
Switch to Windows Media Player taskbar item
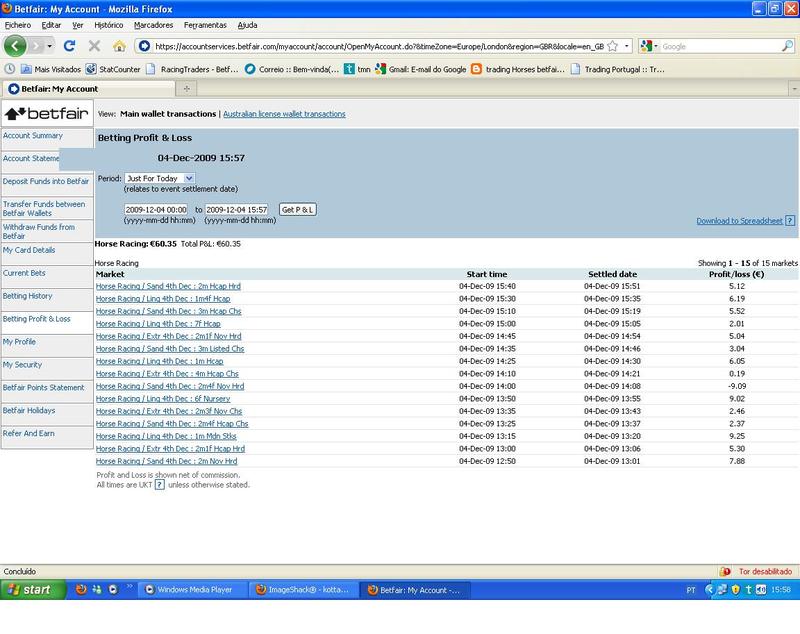[x=193, y=590]
